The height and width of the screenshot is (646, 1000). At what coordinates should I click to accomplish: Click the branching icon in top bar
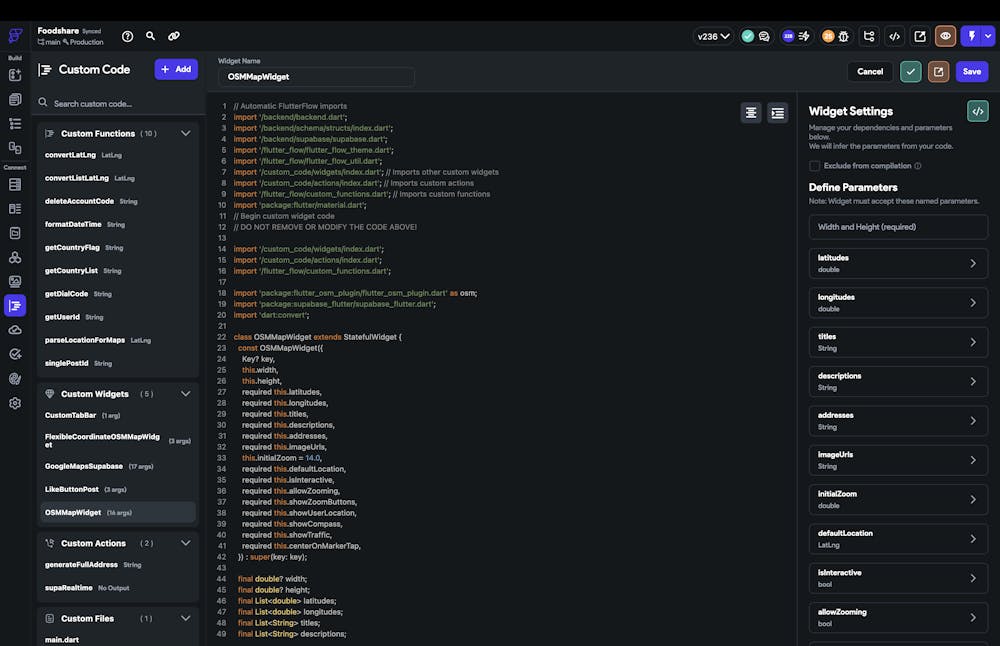pos(869,36)
